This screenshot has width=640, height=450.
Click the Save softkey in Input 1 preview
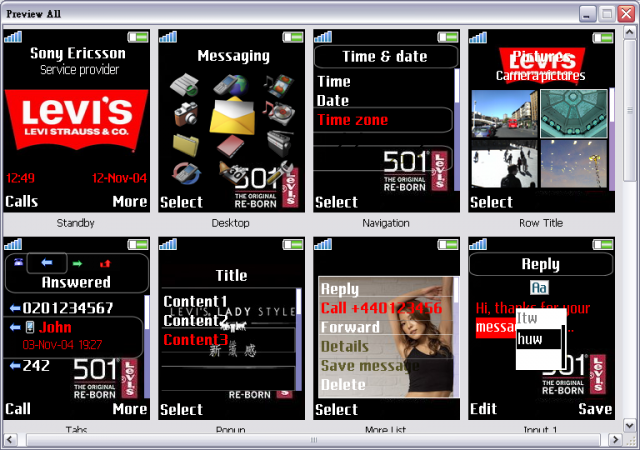595,409
